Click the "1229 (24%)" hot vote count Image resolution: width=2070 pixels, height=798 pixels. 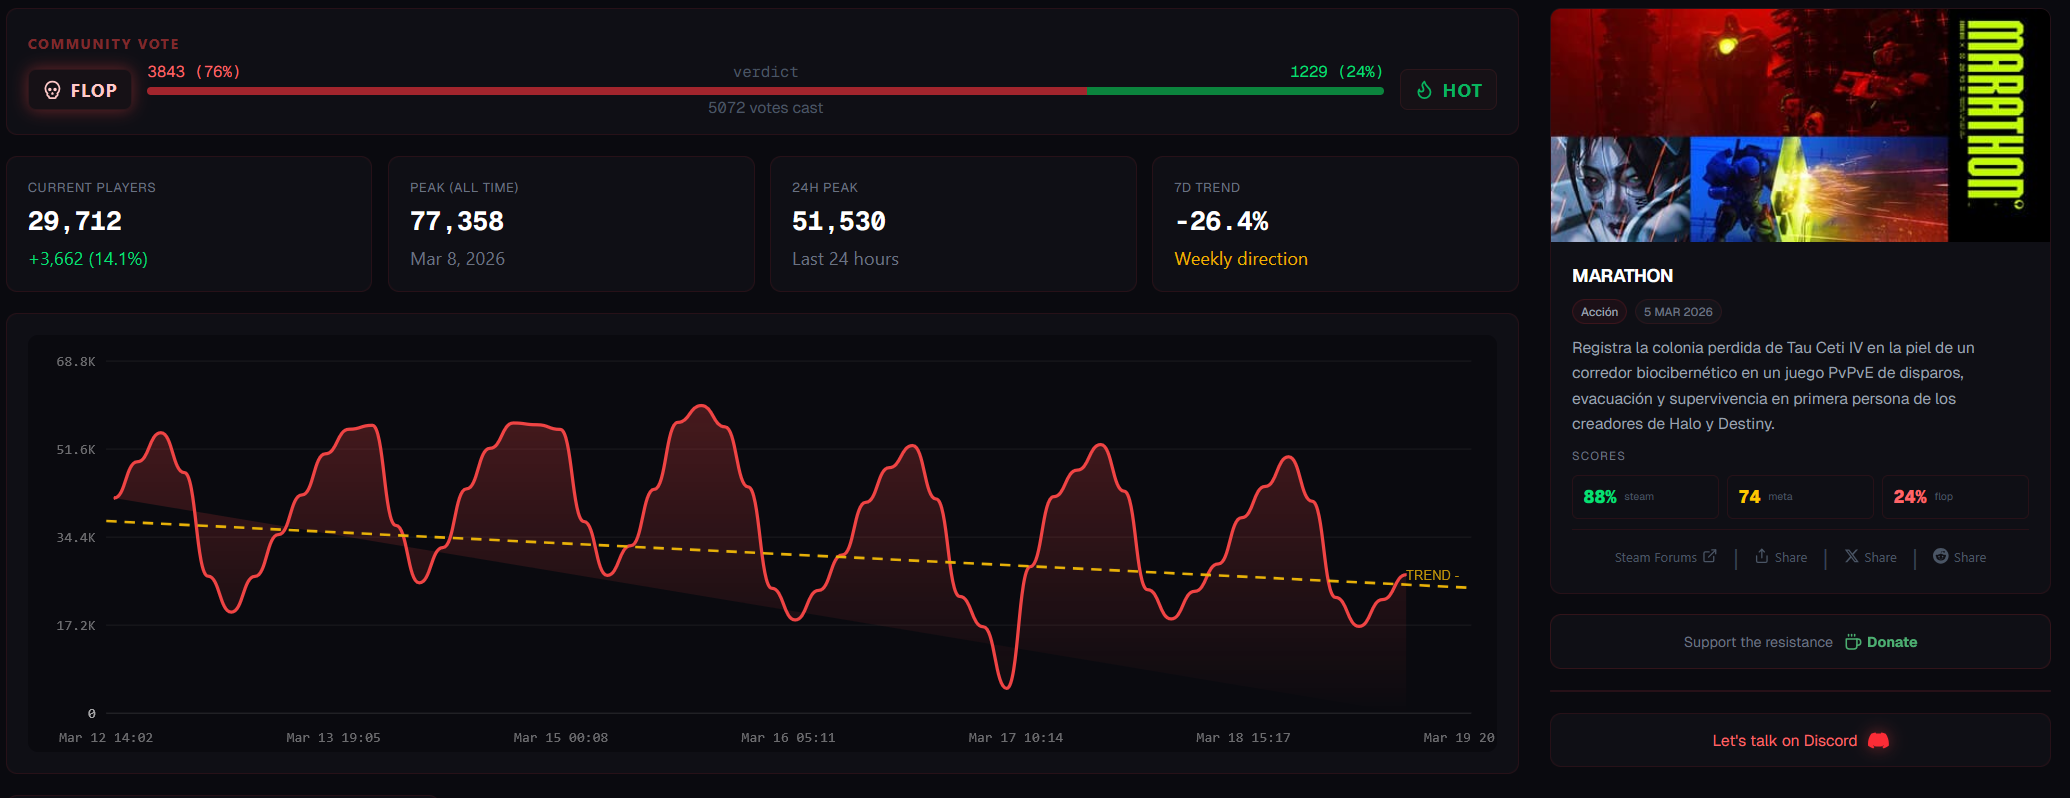1336,72
